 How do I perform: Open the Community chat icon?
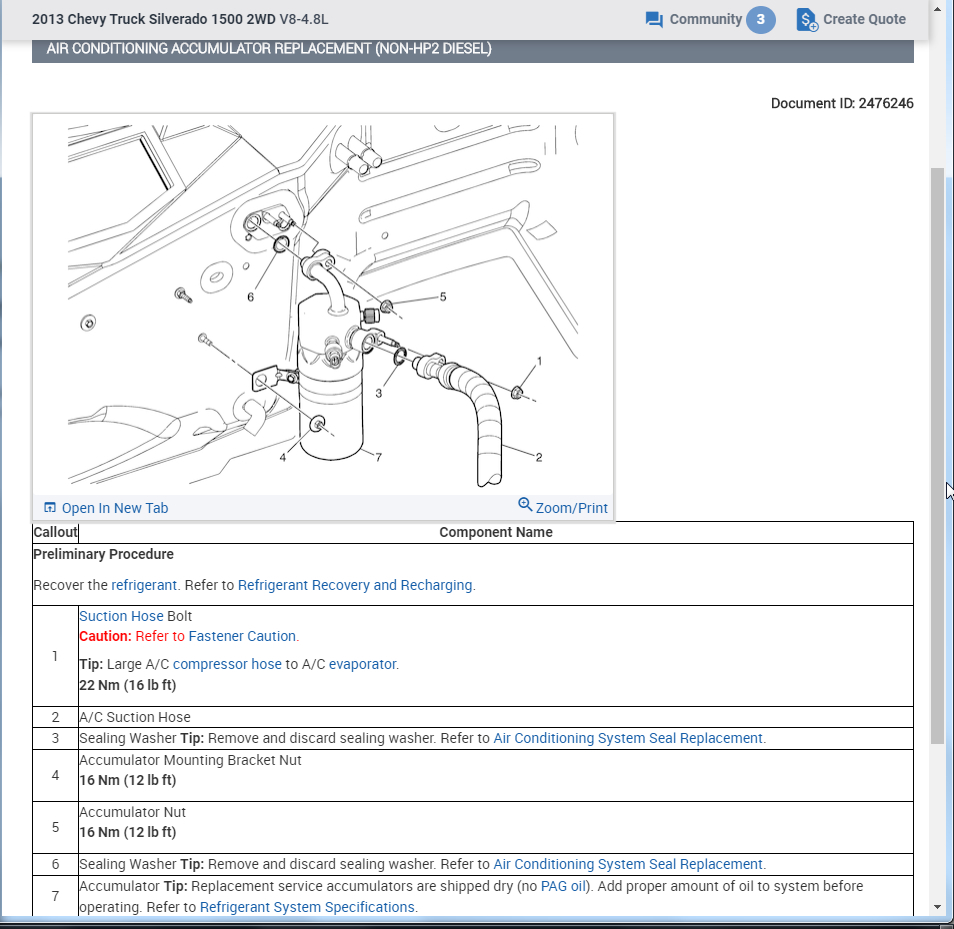point(654,19)
